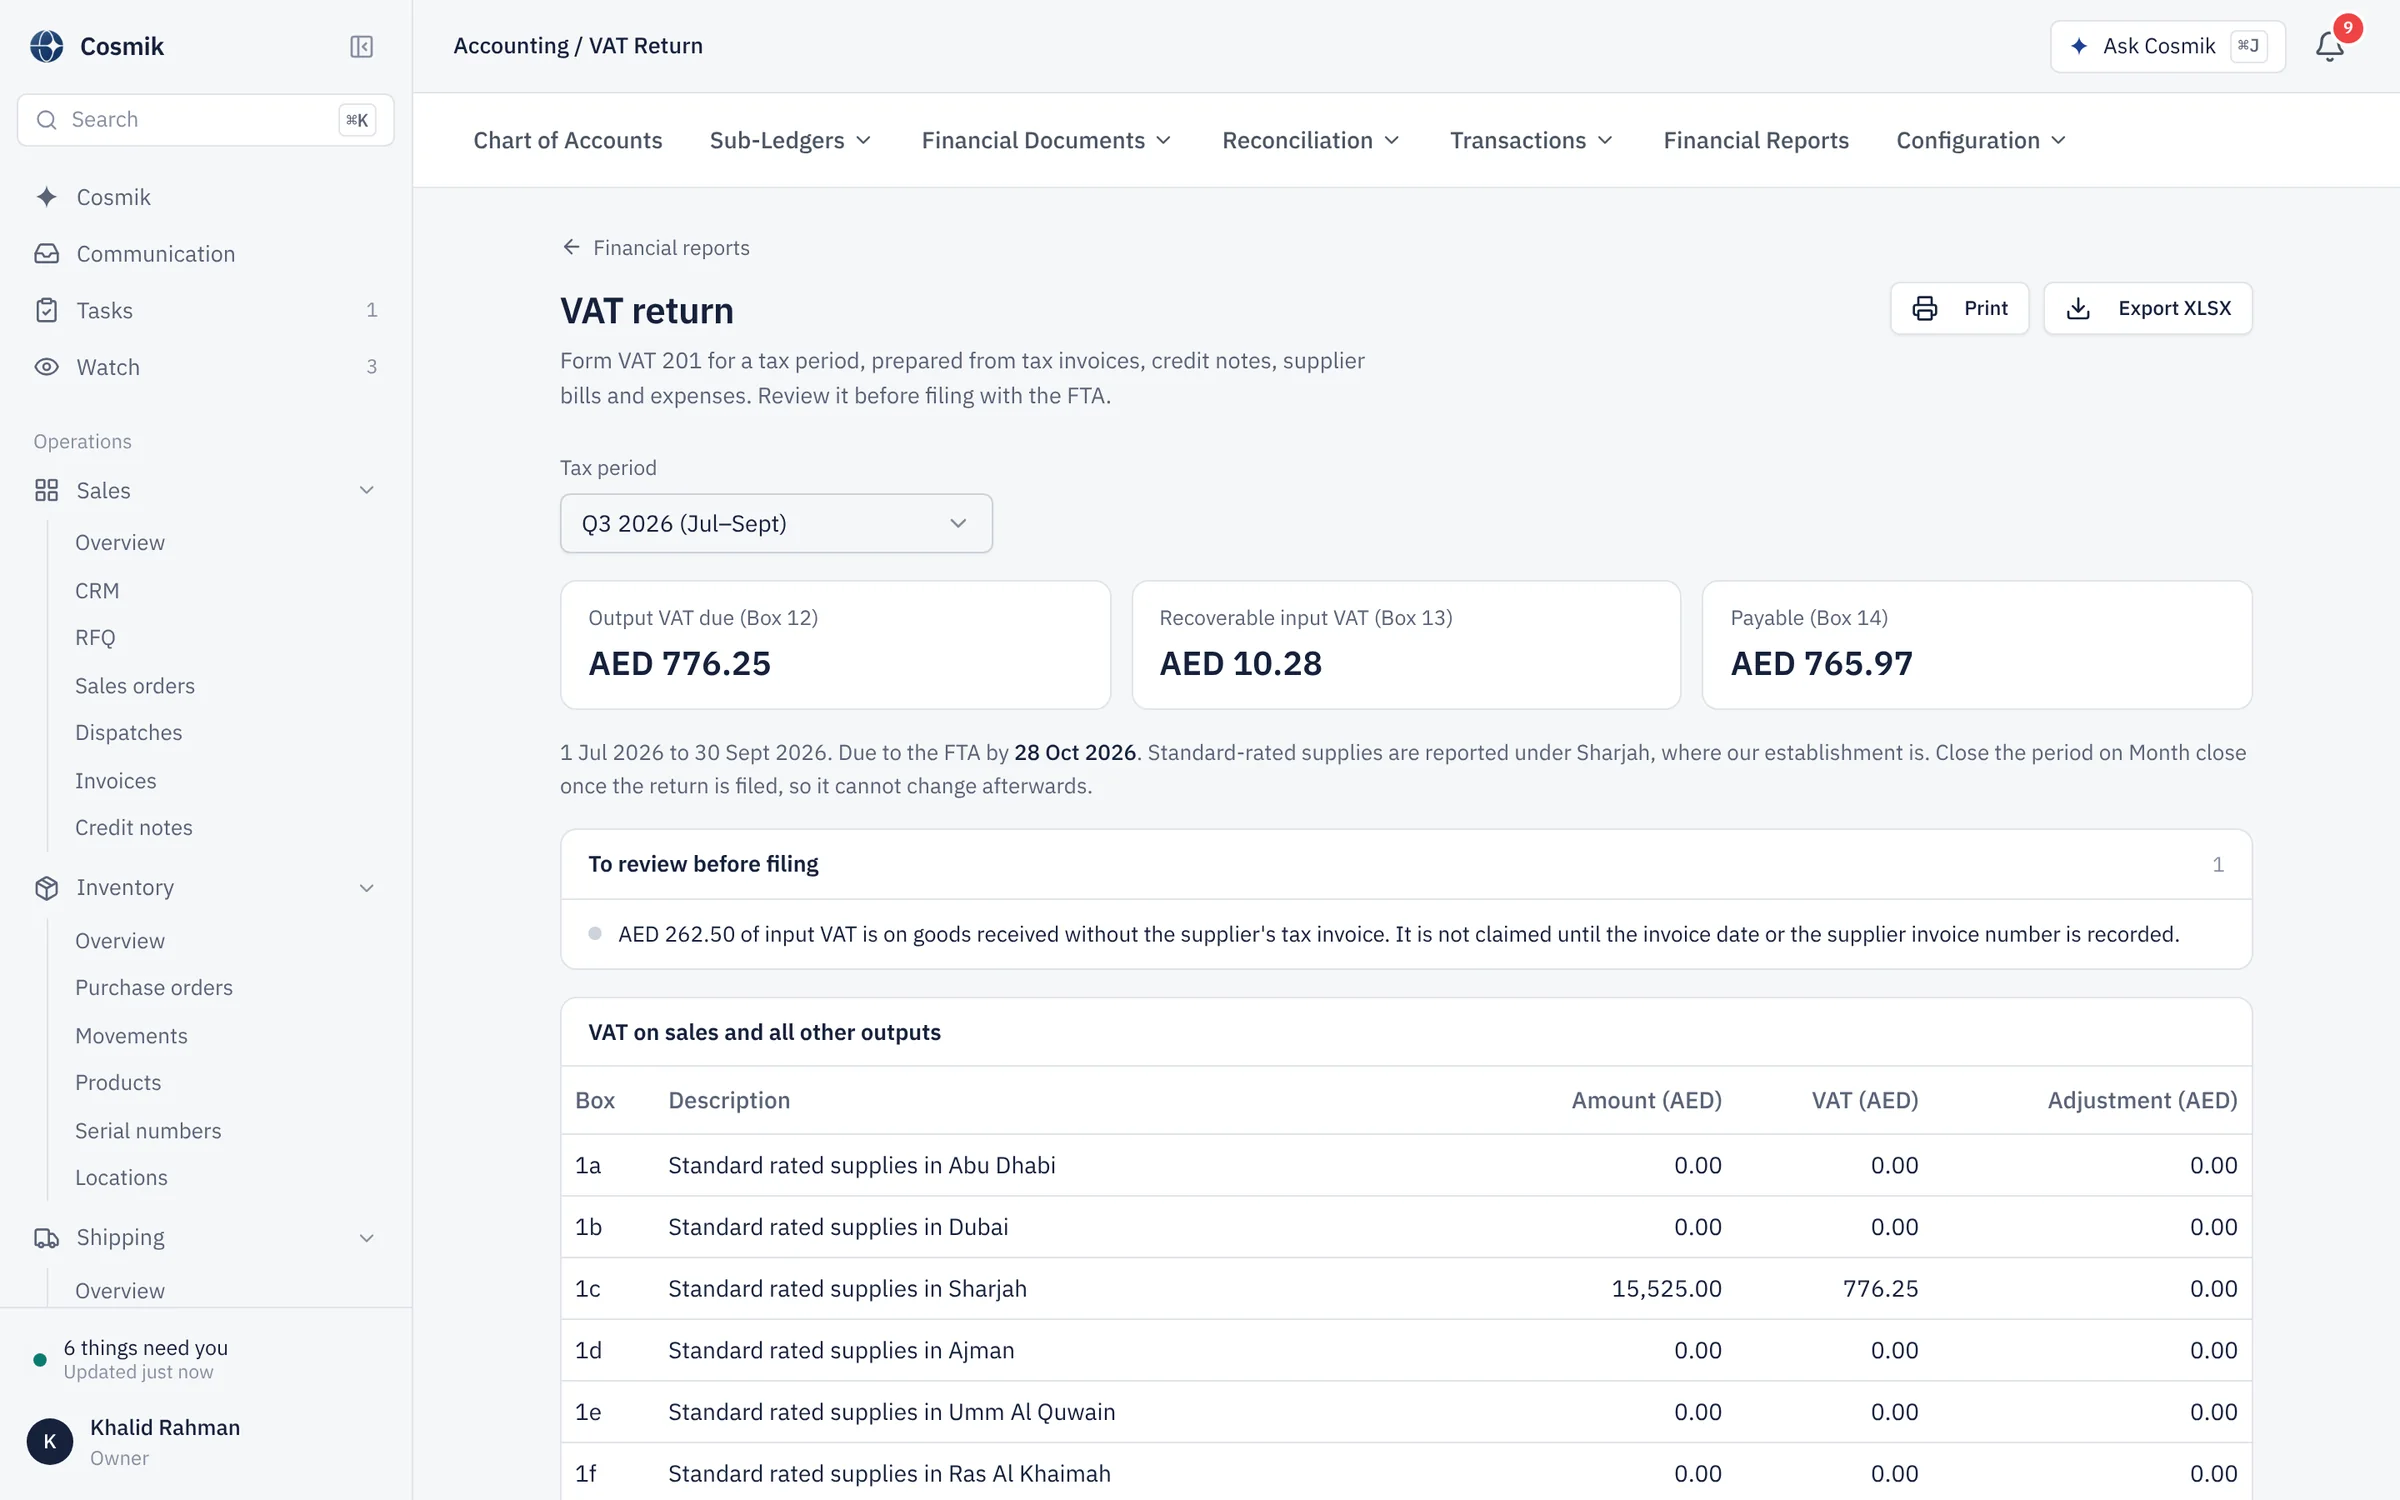Click row 1b Standard rated supplies in Dubai
The height and width of the screenshot is (1500, 2400).
click(1406, 1227)
